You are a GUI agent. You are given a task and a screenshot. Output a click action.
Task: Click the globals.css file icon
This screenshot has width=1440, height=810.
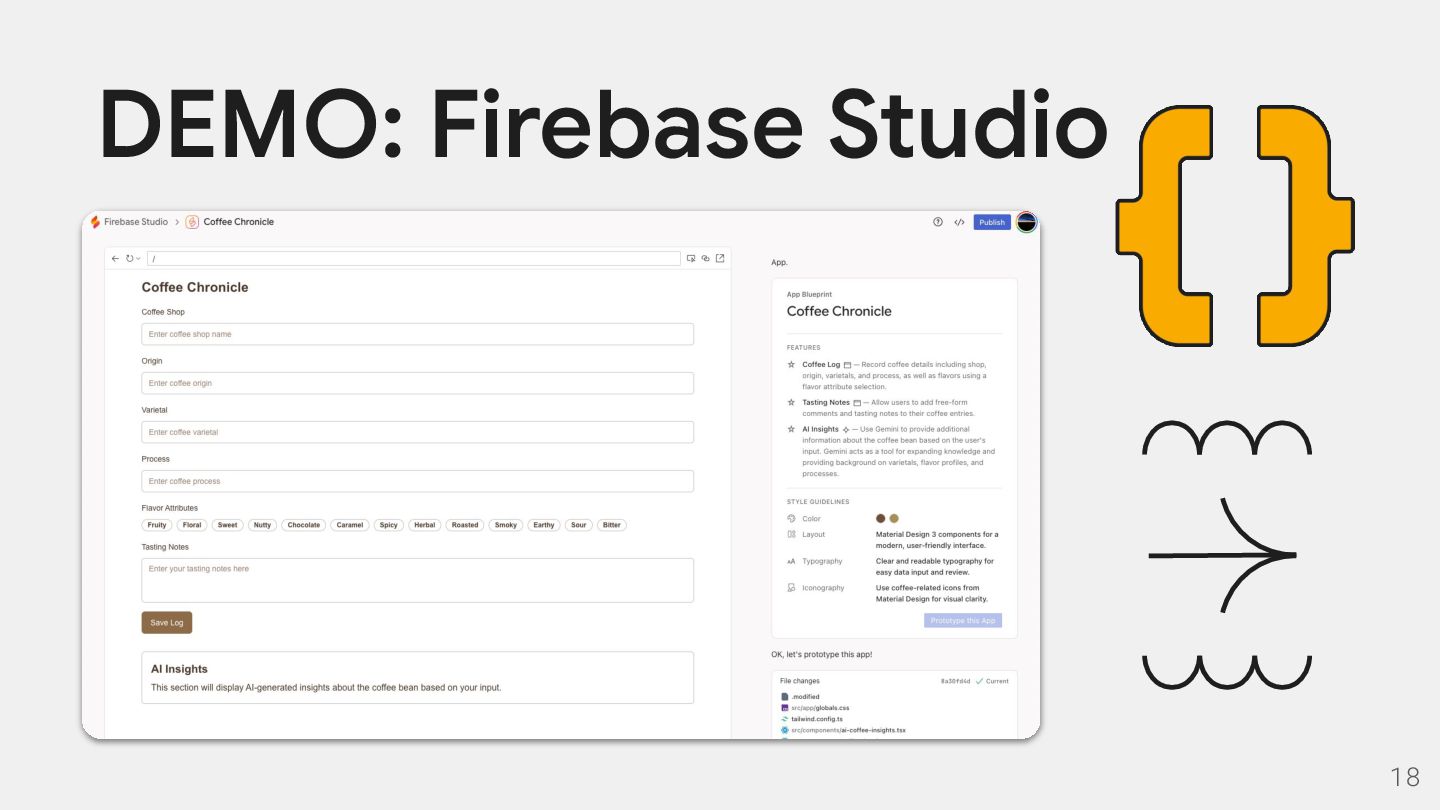(x=785, y=708)
